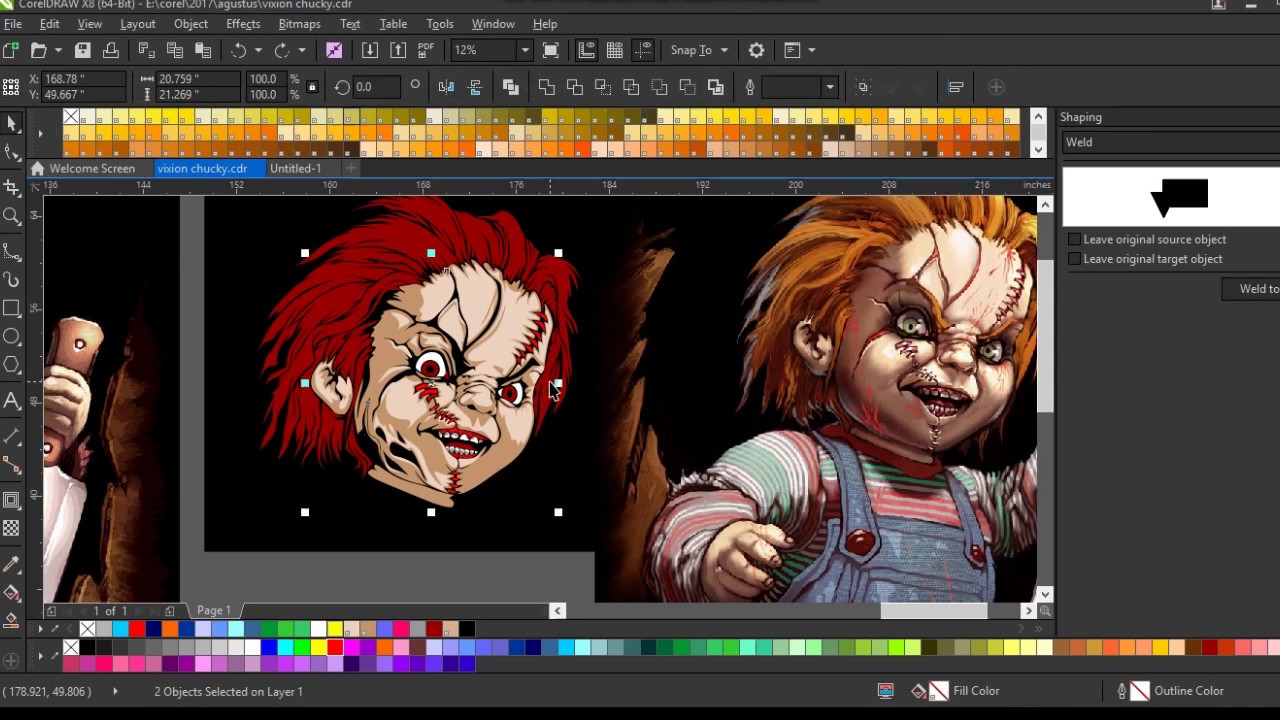Publish to PDF icon
This screenshot has width=1280, height=720.
tap(426, 50)
